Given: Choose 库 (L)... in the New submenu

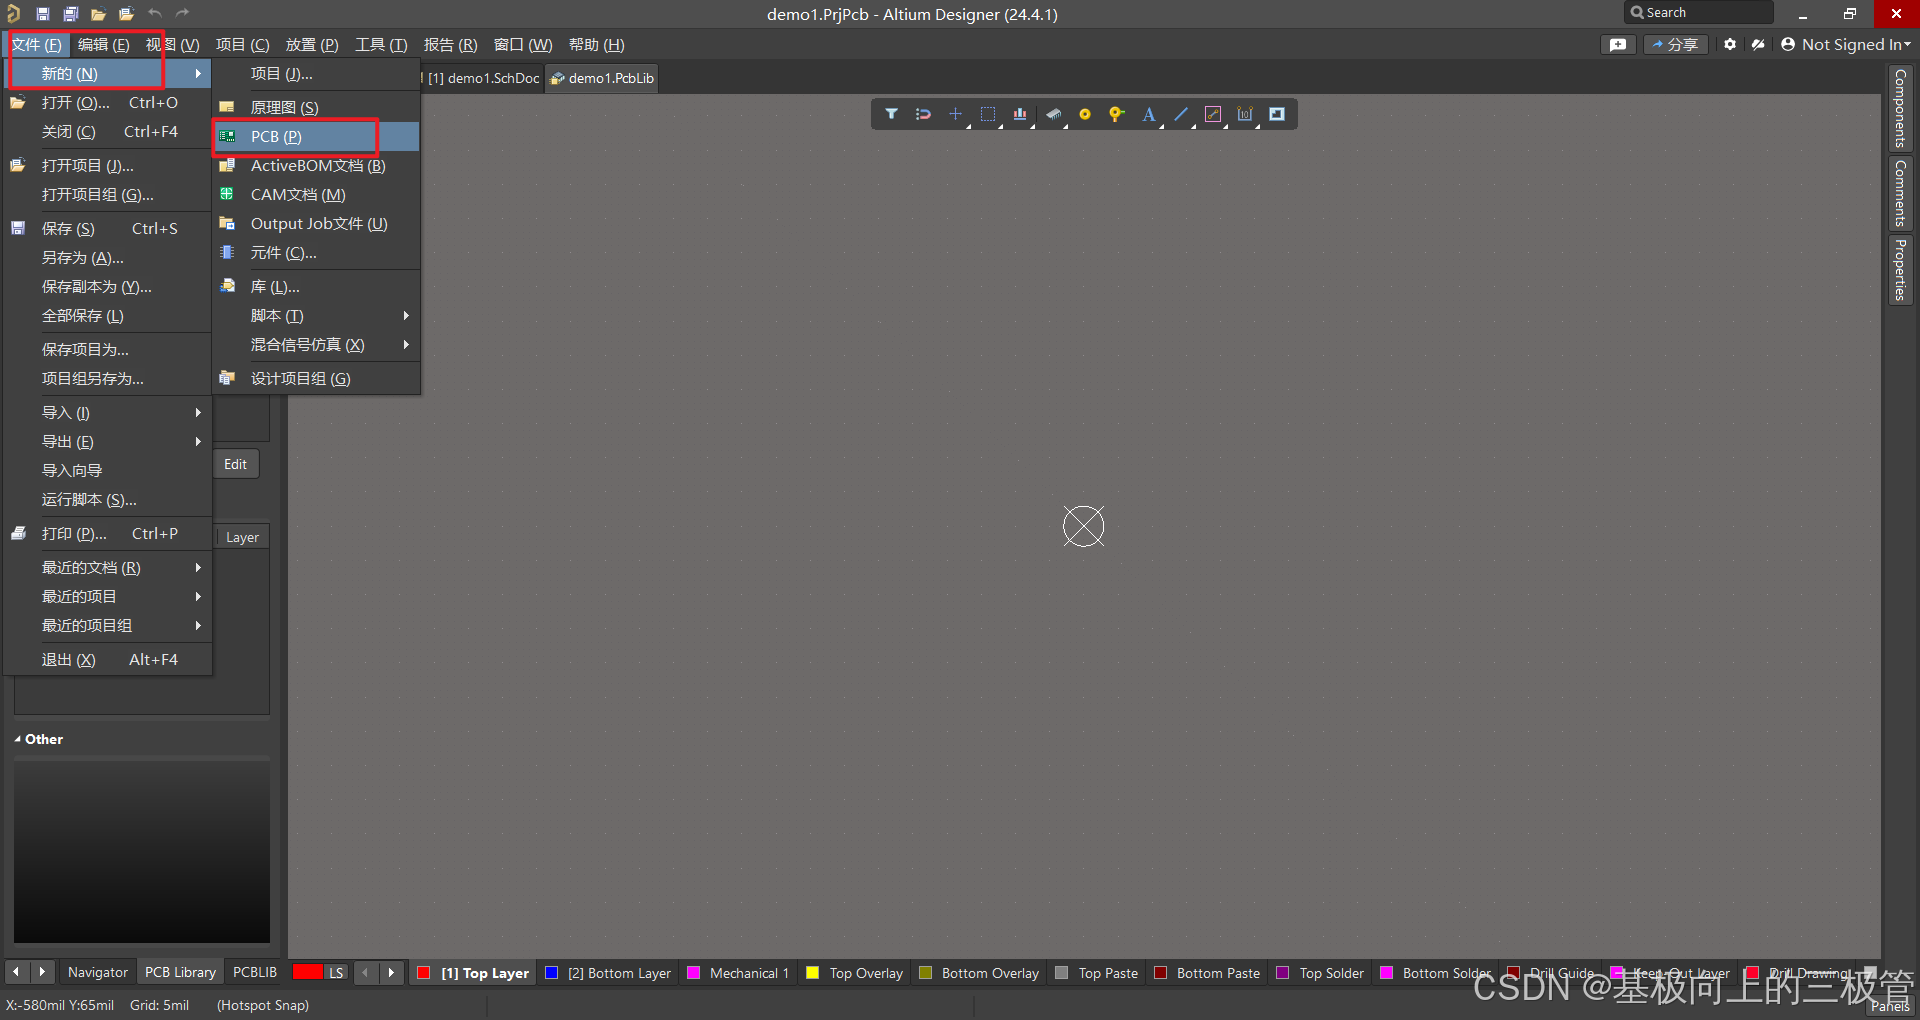Looking at the screenshot, I should [x=316, y=286].
